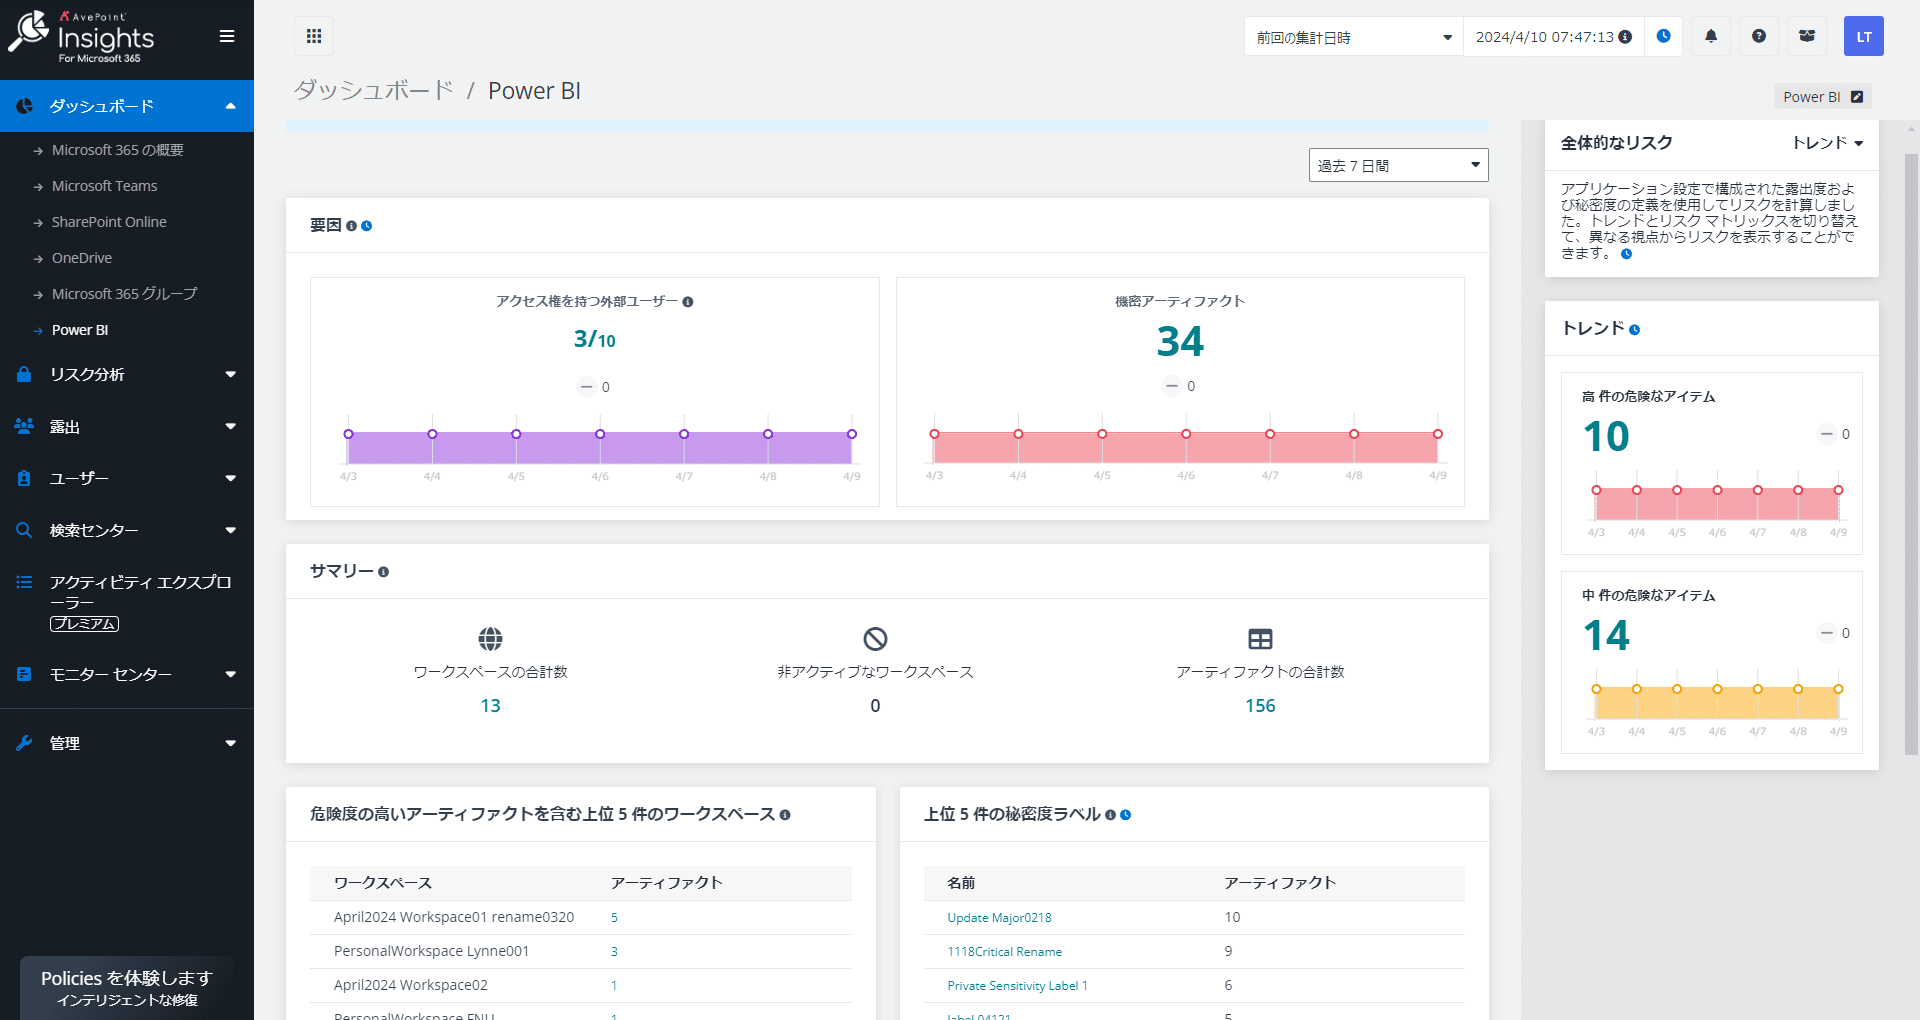Collapse the ダッシュボード menu section
The width and height of the screenshot is (1920, 1020).
(x=127, y=106)
